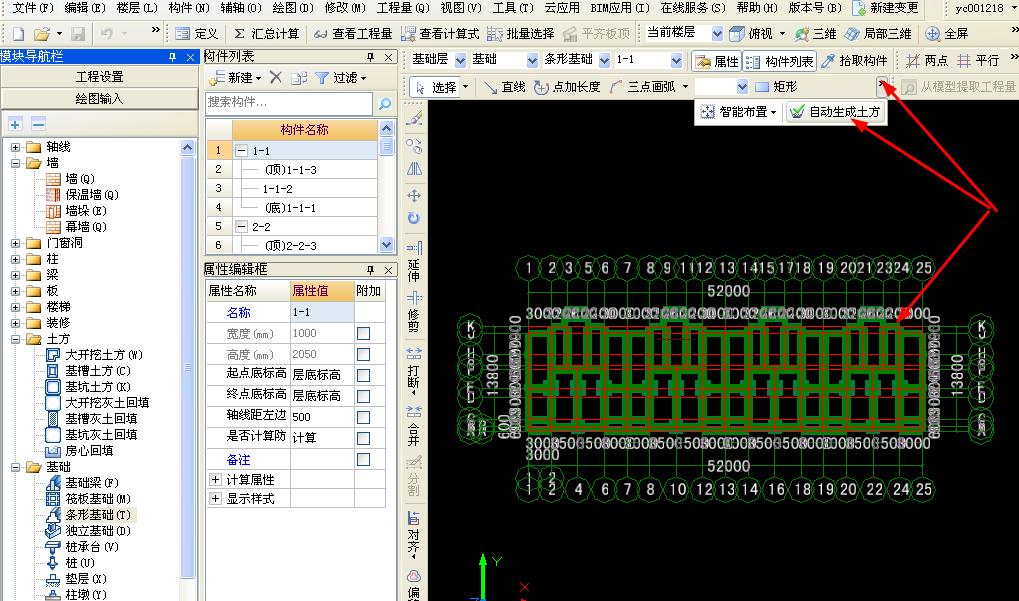Select the 点加长度 drawing tool
This screenshot has width=1019, height=601.
click(x=567, y=86)
